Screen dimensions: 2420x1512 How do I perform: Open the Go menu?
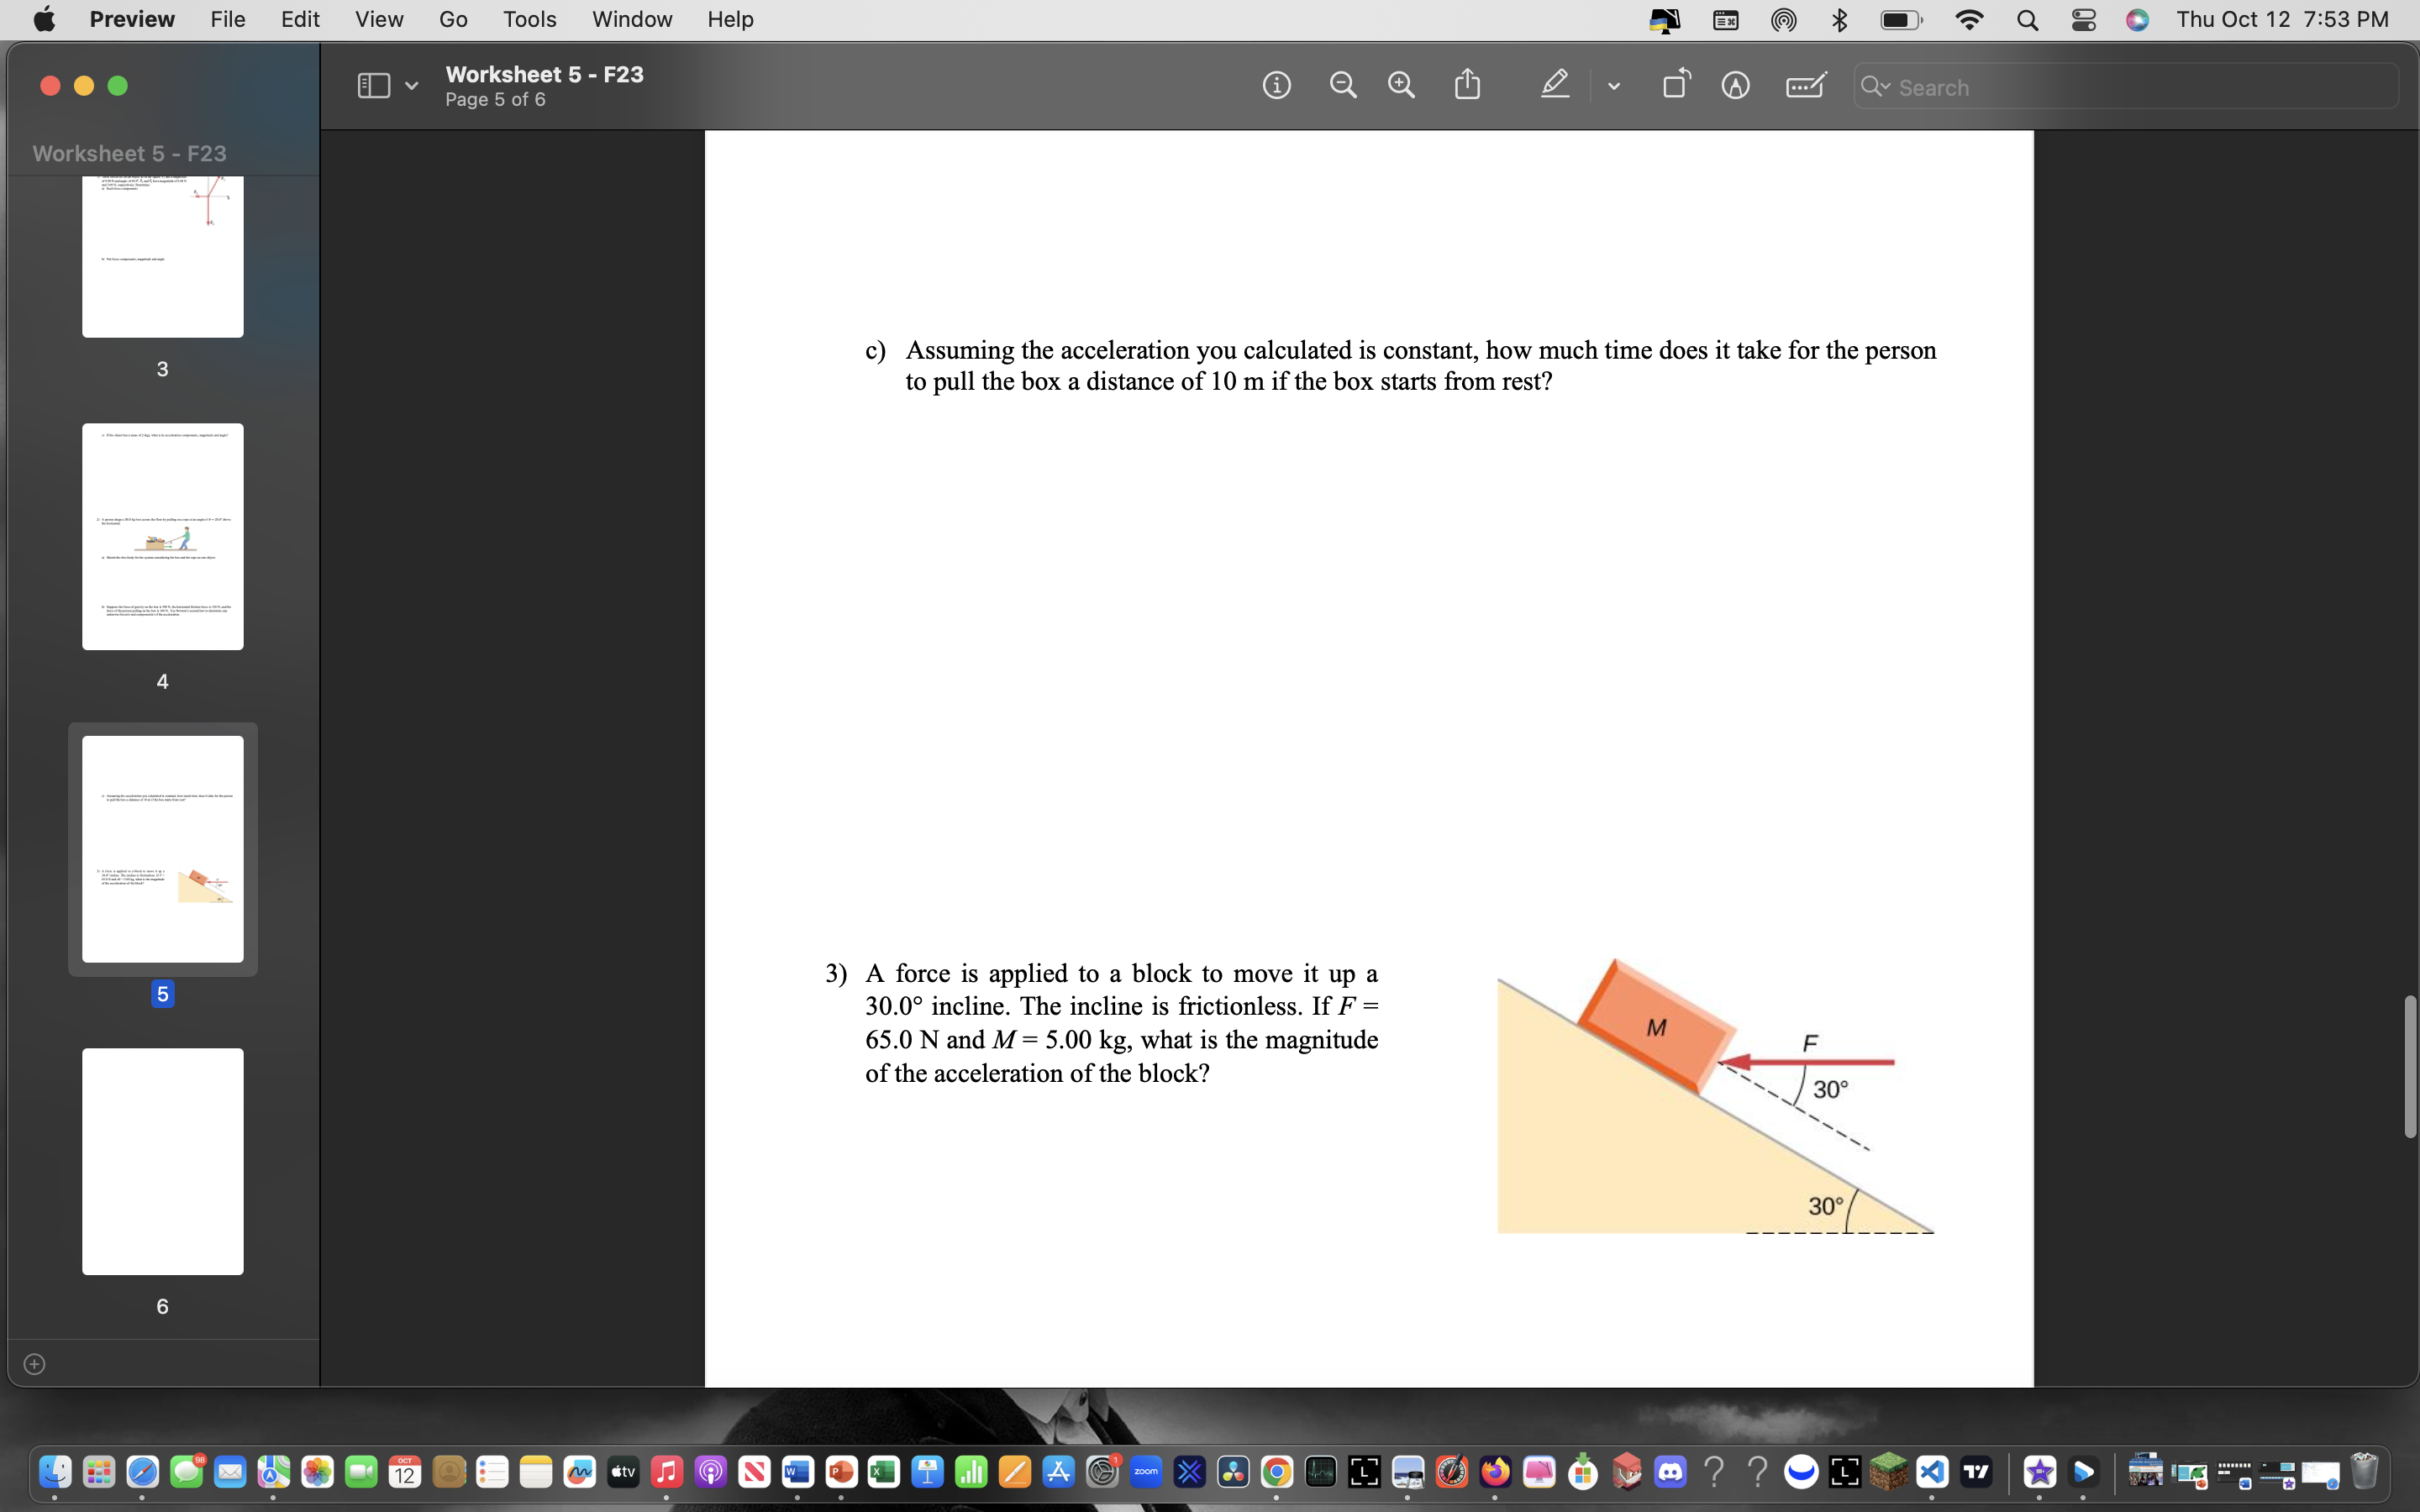pos(452,20)
